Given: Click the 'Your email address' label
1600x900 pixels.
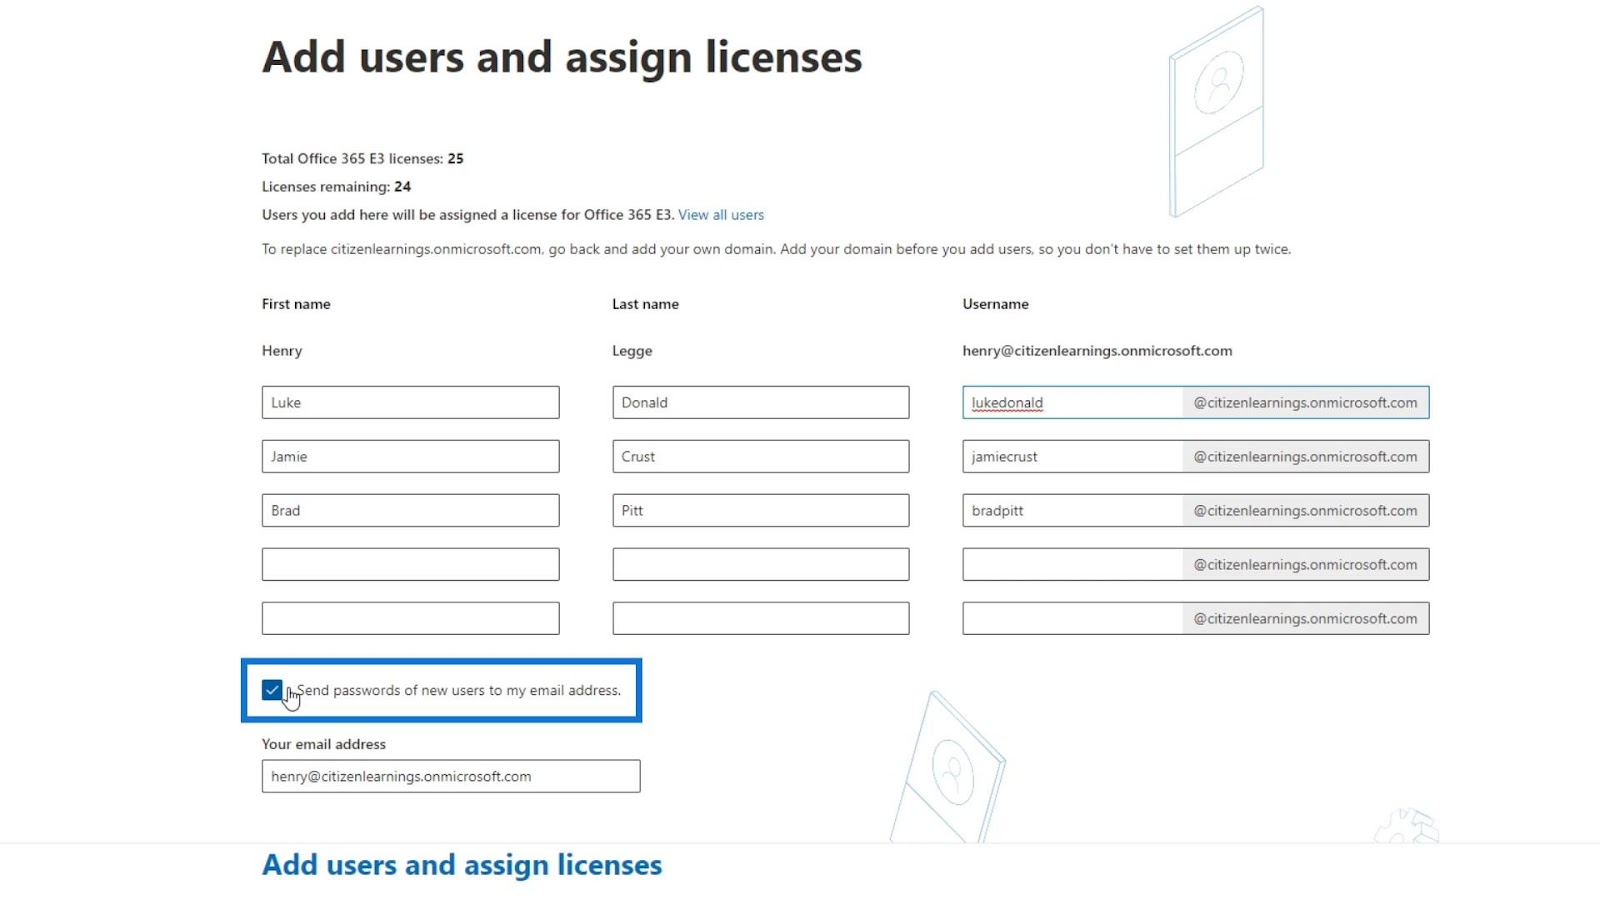Looking at the screenshot, I should (324, 744).
